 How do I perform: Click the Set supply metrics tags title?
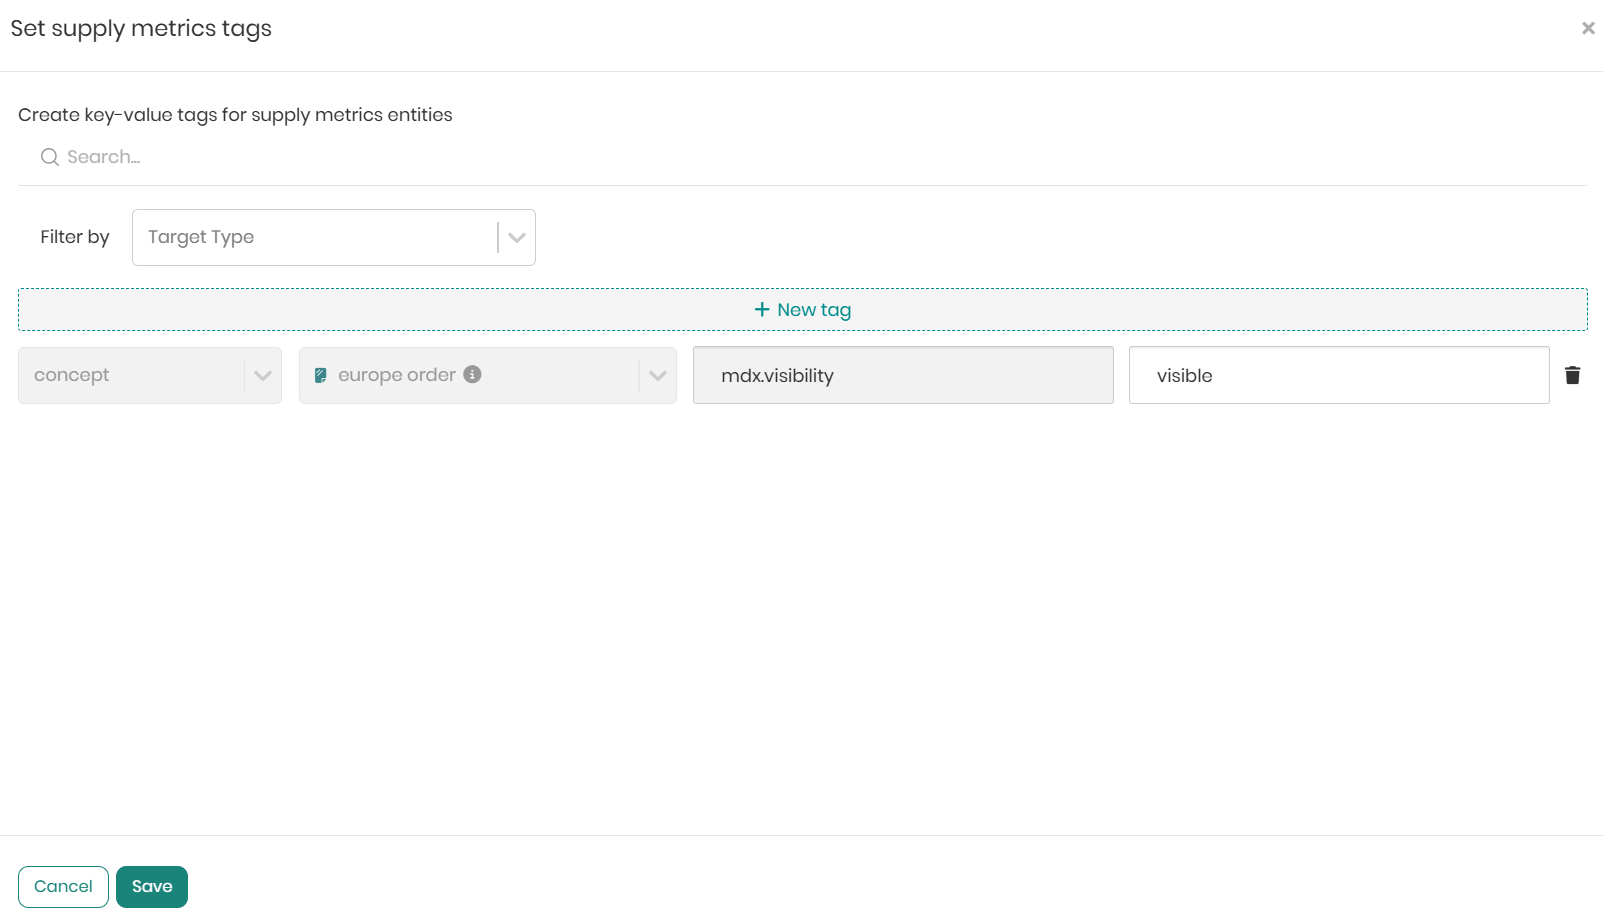(141, 28)
